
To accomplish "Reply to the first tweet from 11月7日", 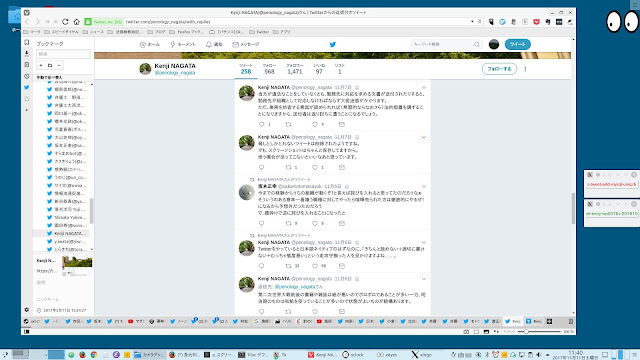I will click(x=262, y=124).
